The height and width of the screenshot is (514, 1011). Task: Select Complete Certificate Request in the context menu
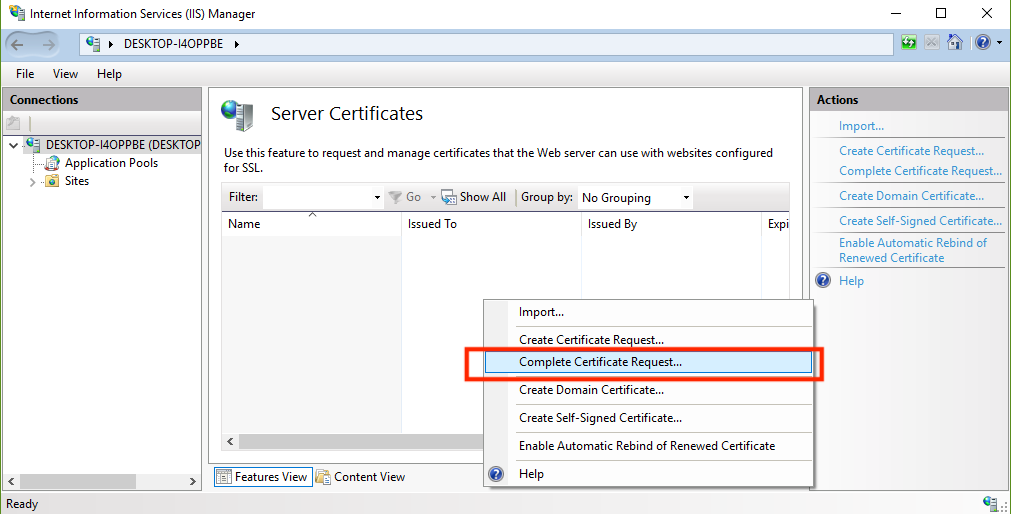pyautogui.click(x=600, y=362)
